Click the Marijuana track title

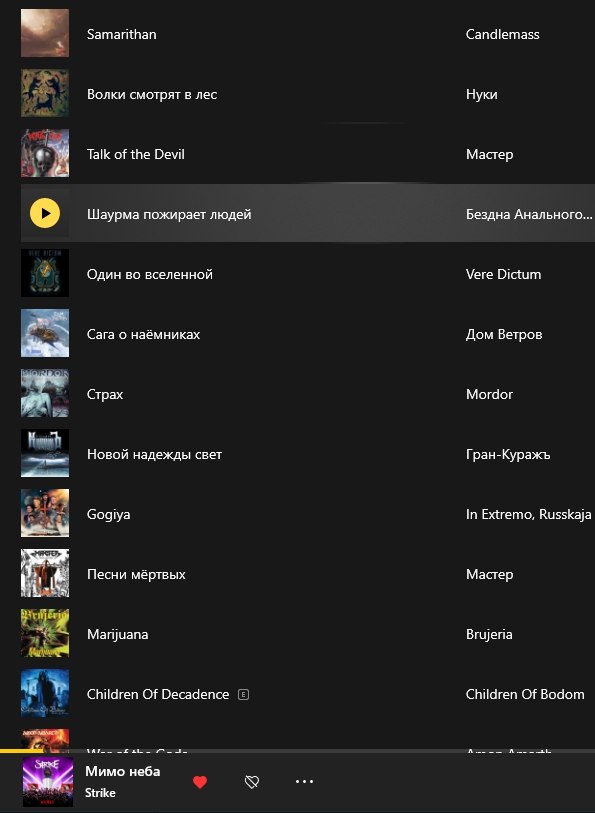118,635
